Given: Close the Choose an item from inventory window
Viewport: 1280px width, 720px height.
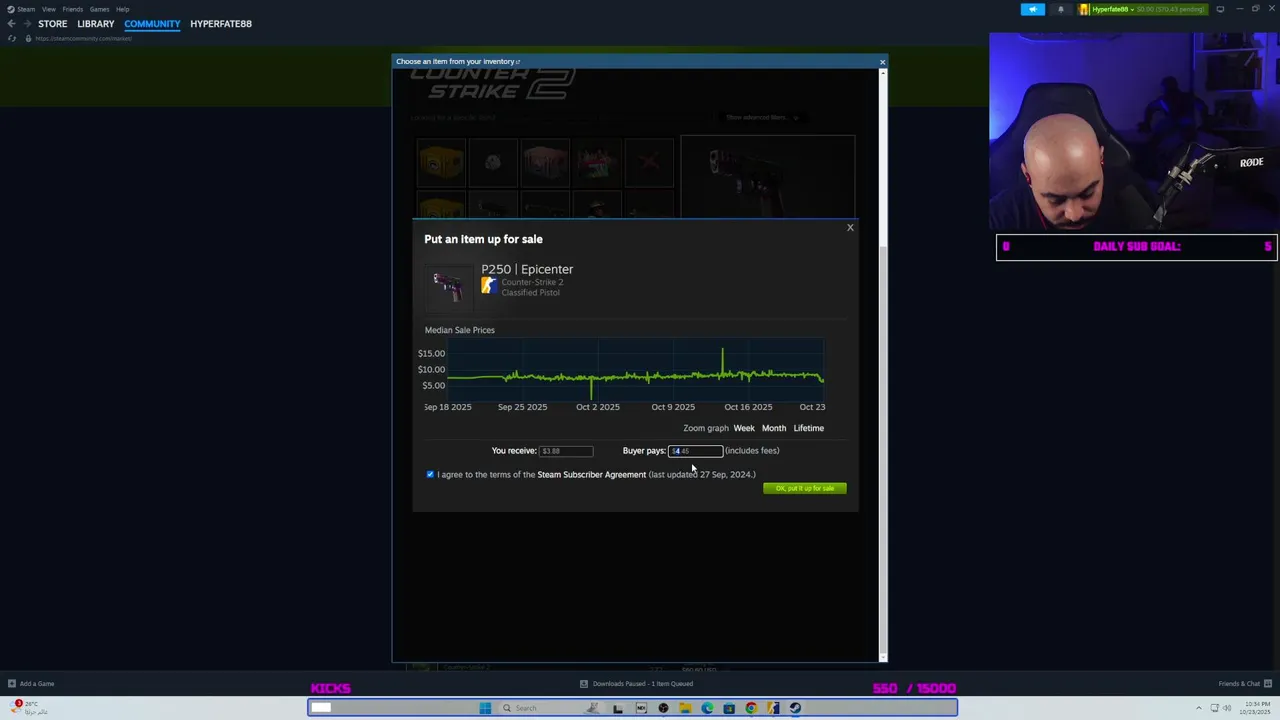Looking at the screenshot, I should [882, 62].
